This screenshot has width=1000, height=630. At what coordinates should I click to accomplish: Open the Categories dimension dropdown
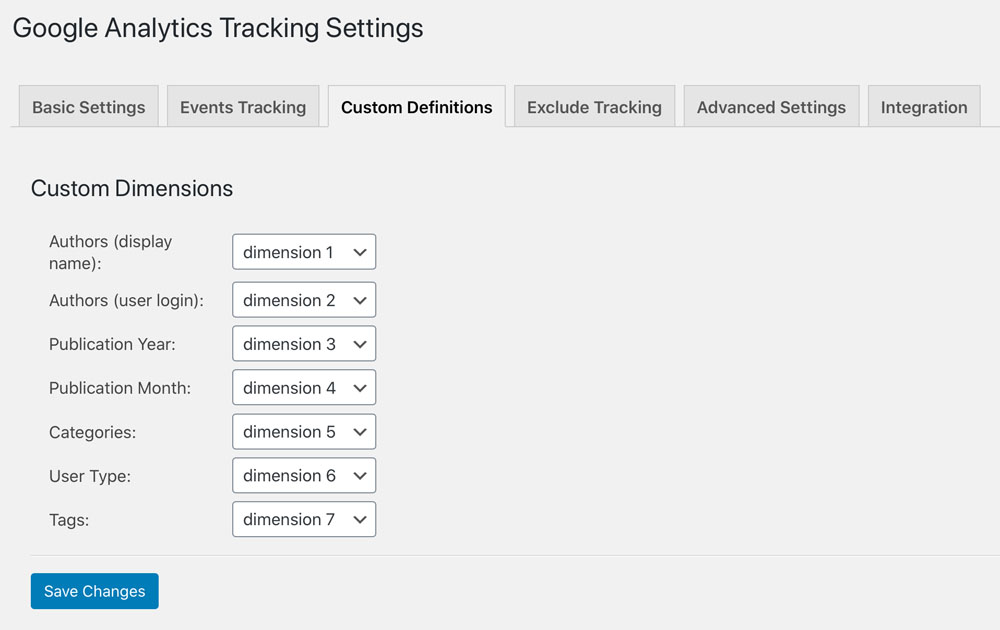click(304, 432)
